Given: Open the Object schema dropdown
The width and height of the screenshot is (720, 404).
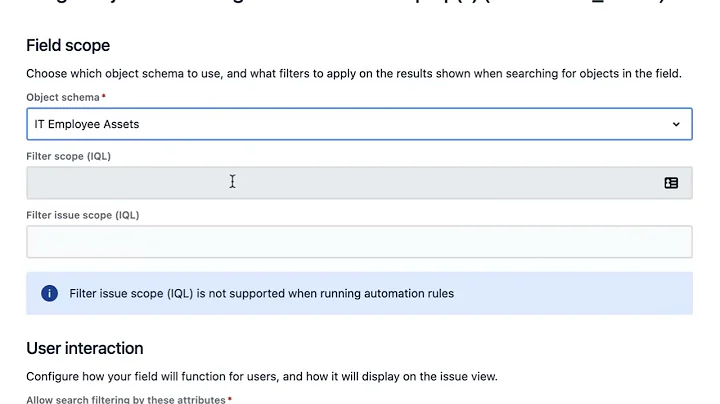Looking at the screenshot, I should pyautogui.click(x=359, y=124).
